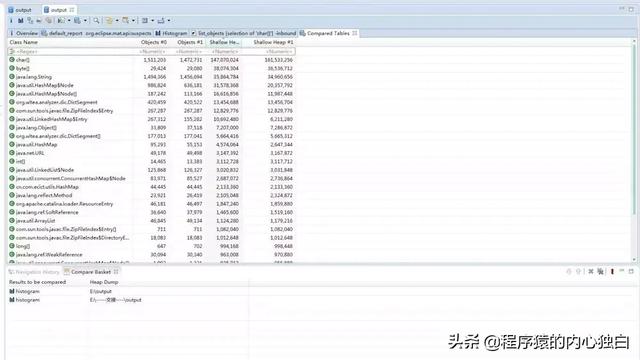Image resolution: width=640 pixels, height=360 pixels.
Task: Click the java.net.URL class icon
Action: pos(12,153)
